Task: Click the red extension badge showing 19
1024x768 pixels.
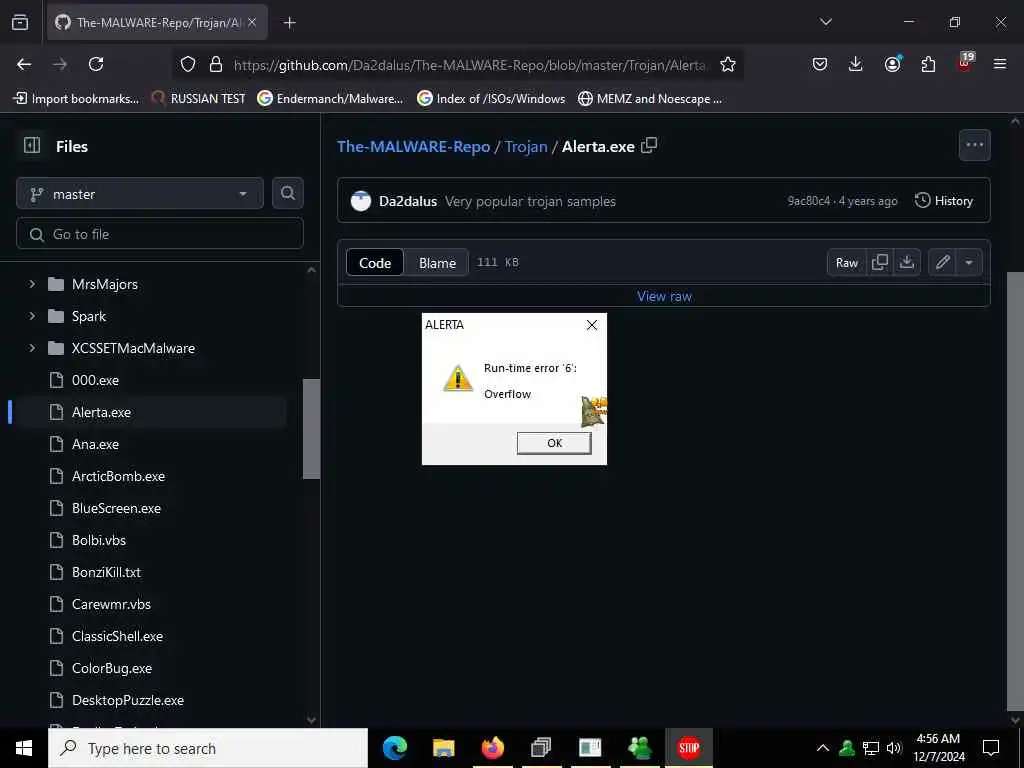Action: [x=965, y=62]
